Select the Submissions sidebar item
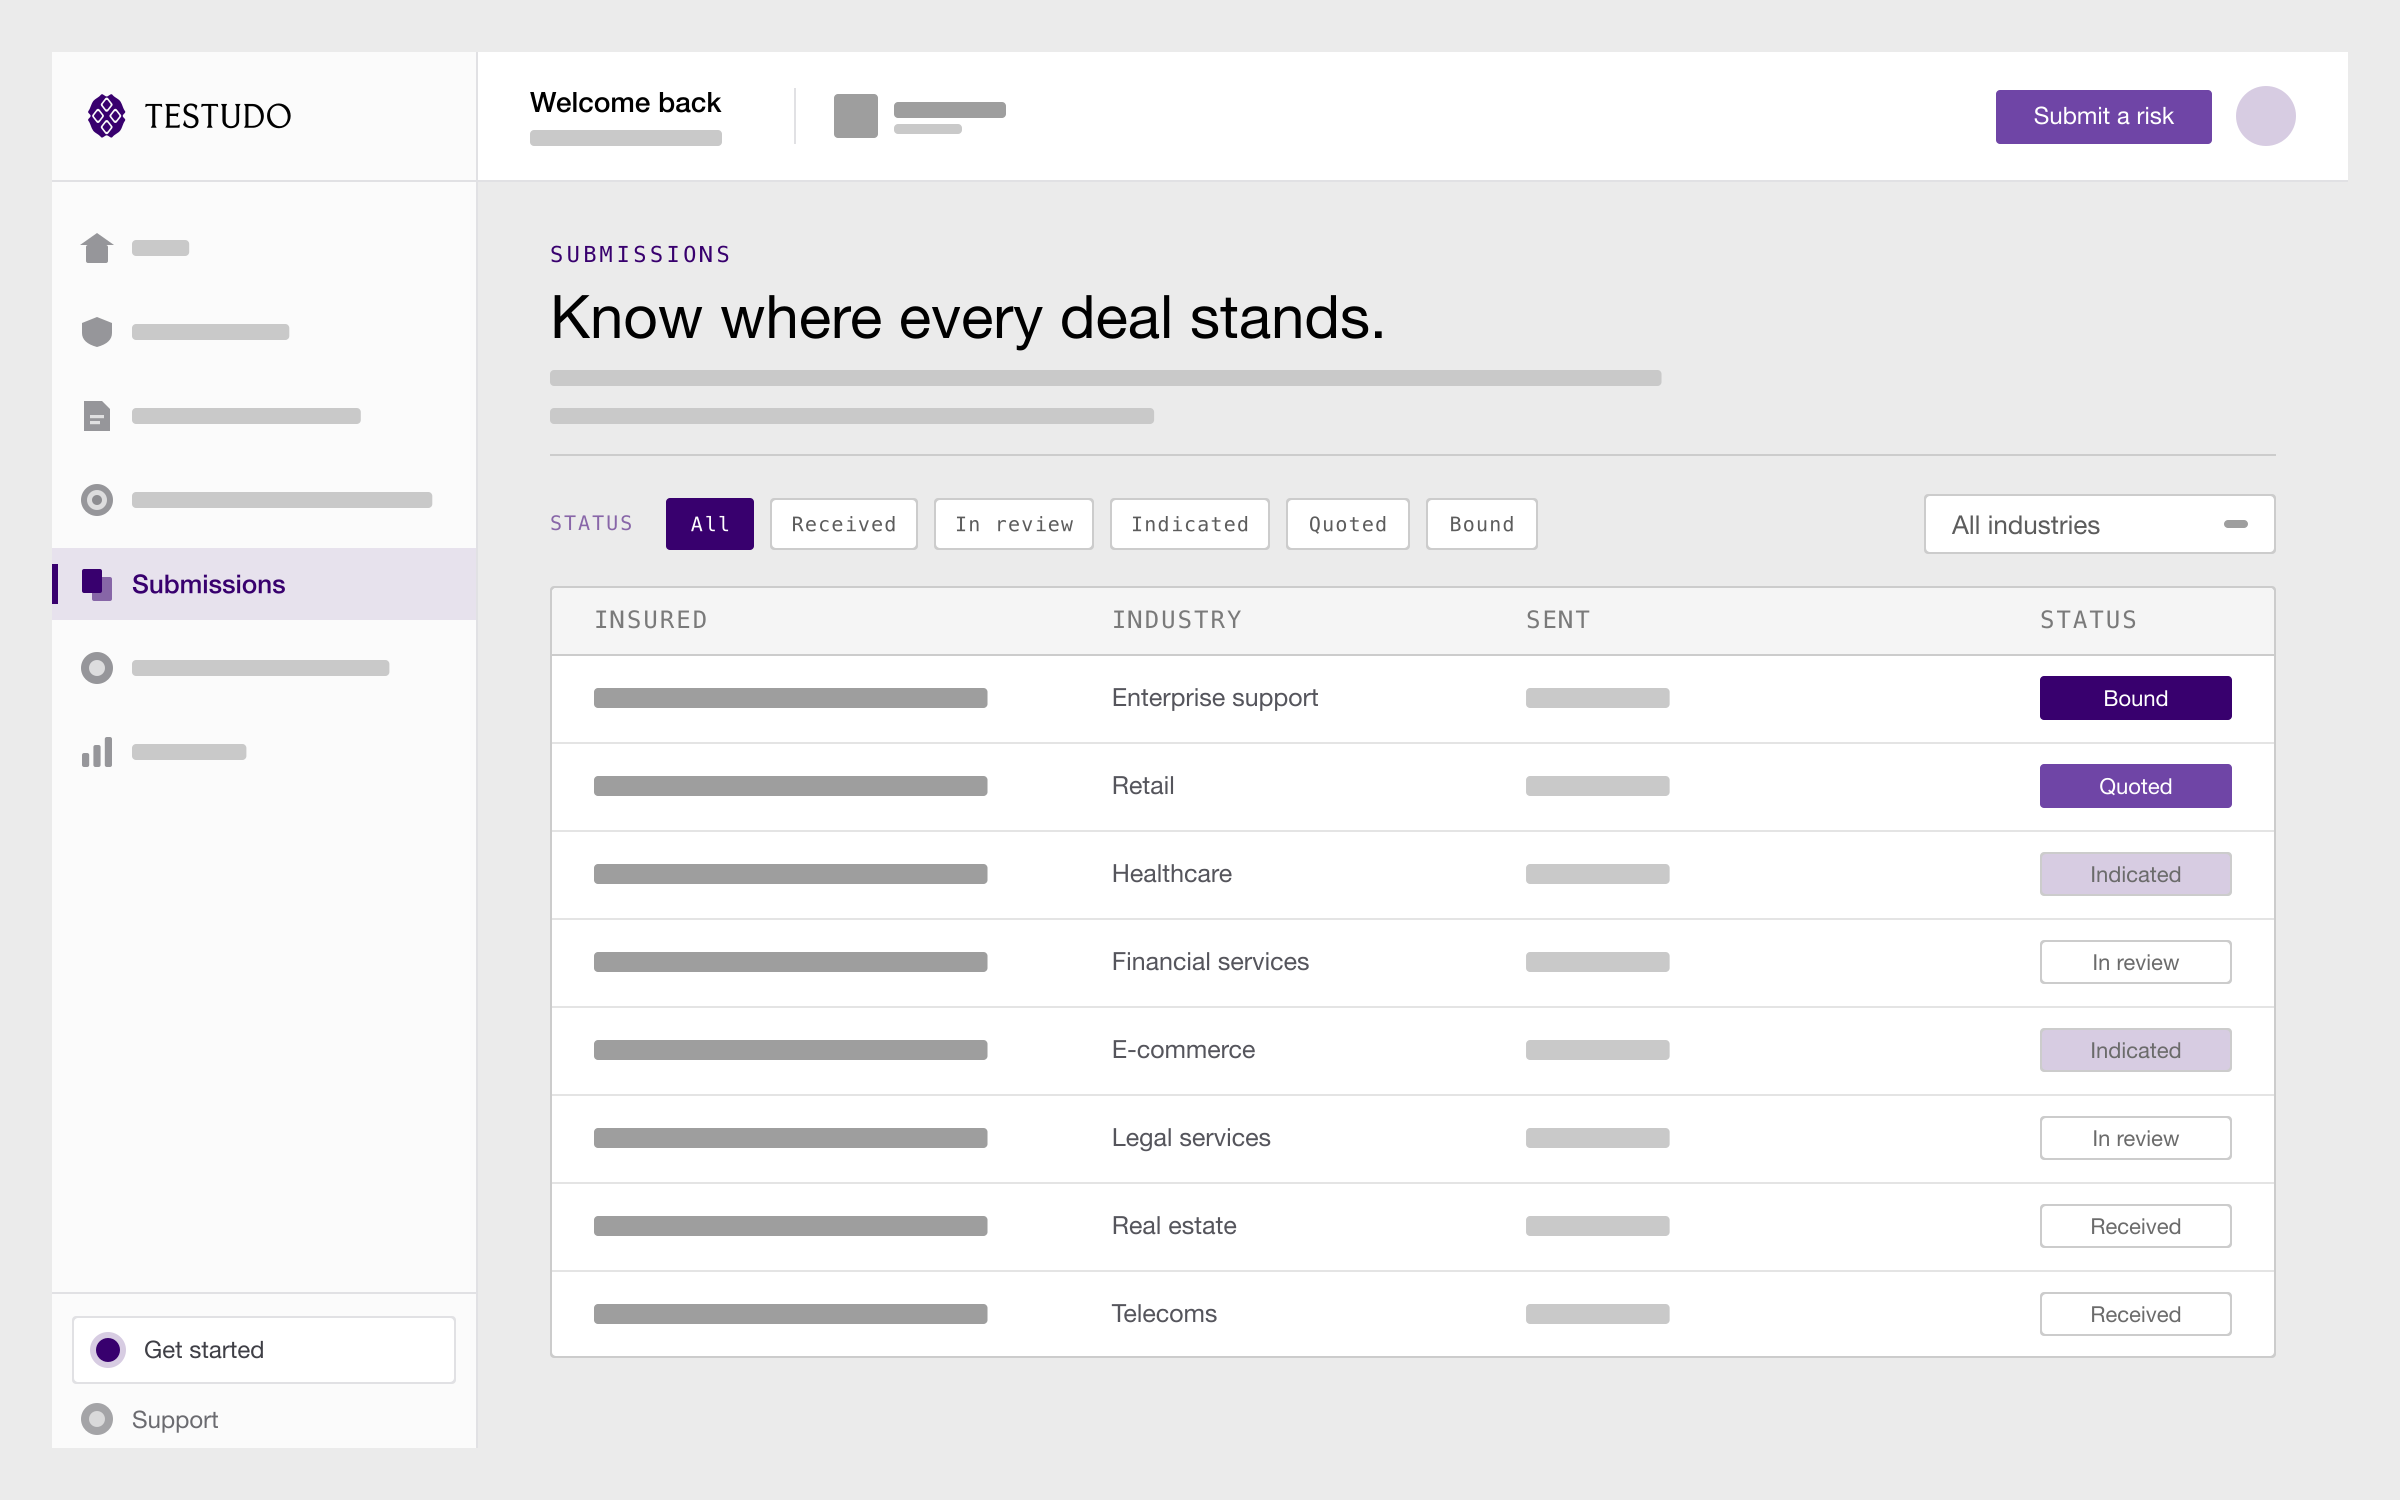Image resolution: width=2400 pixels, height=1500 pixels. [x=264, y=584]
